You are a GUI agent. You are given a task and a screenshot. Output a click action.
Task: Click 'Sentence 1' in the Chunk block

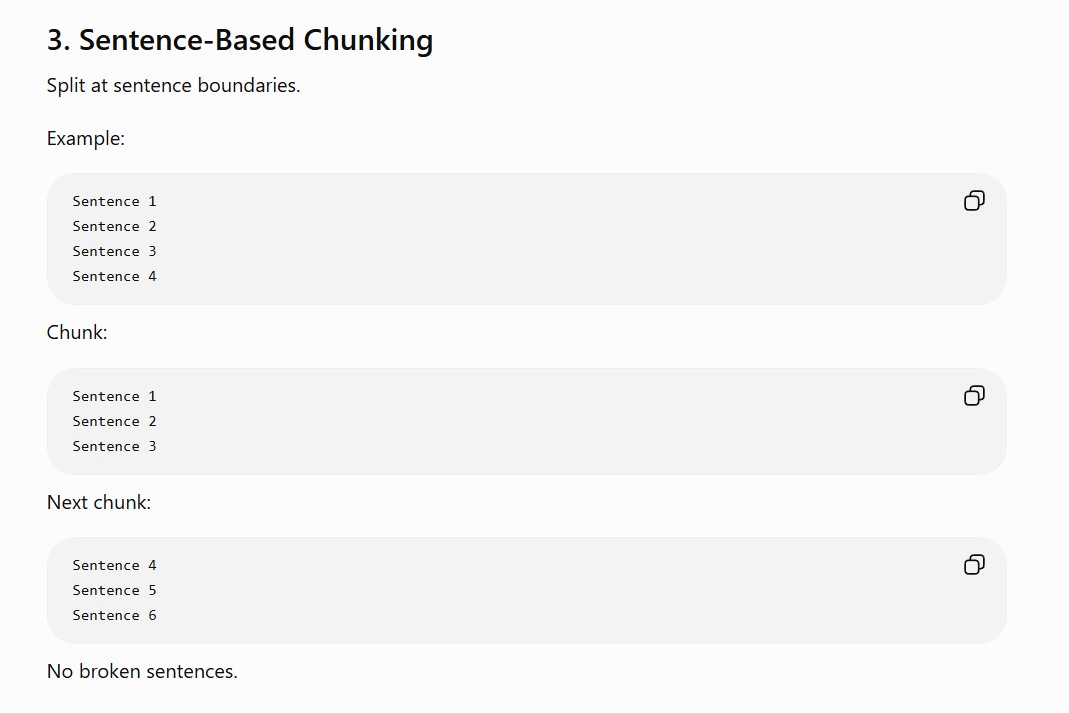[x=115, y=396]
